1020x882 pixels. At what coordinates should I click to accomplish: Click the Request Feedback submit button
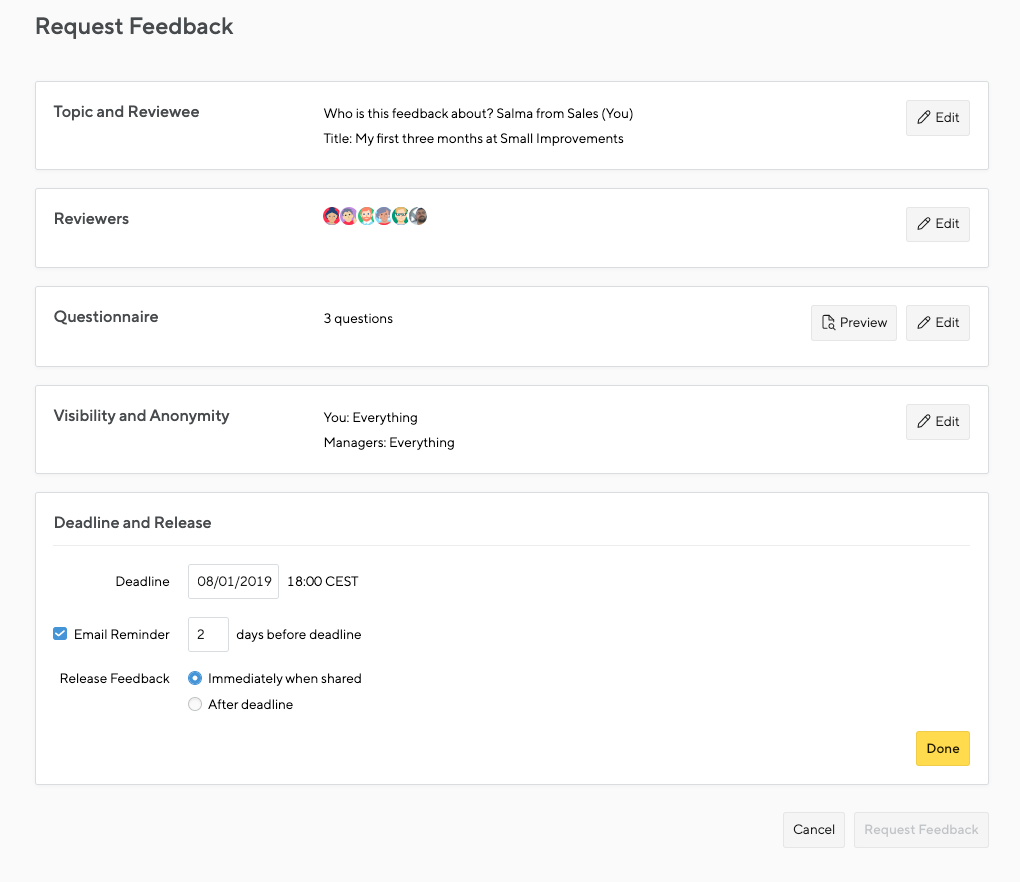[x=920, y=829]
